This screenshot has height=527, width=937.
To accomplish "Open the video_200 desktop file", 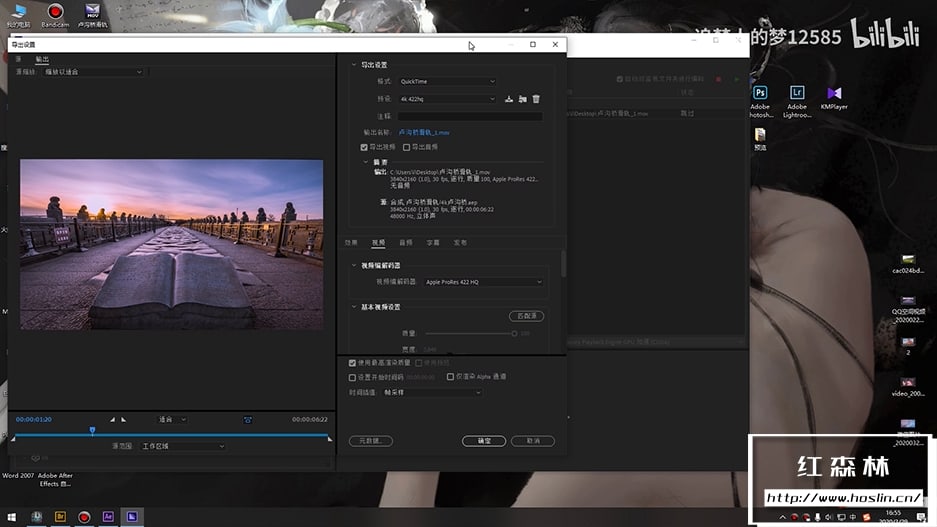I will pyautogui.click(x=908, y=387).
